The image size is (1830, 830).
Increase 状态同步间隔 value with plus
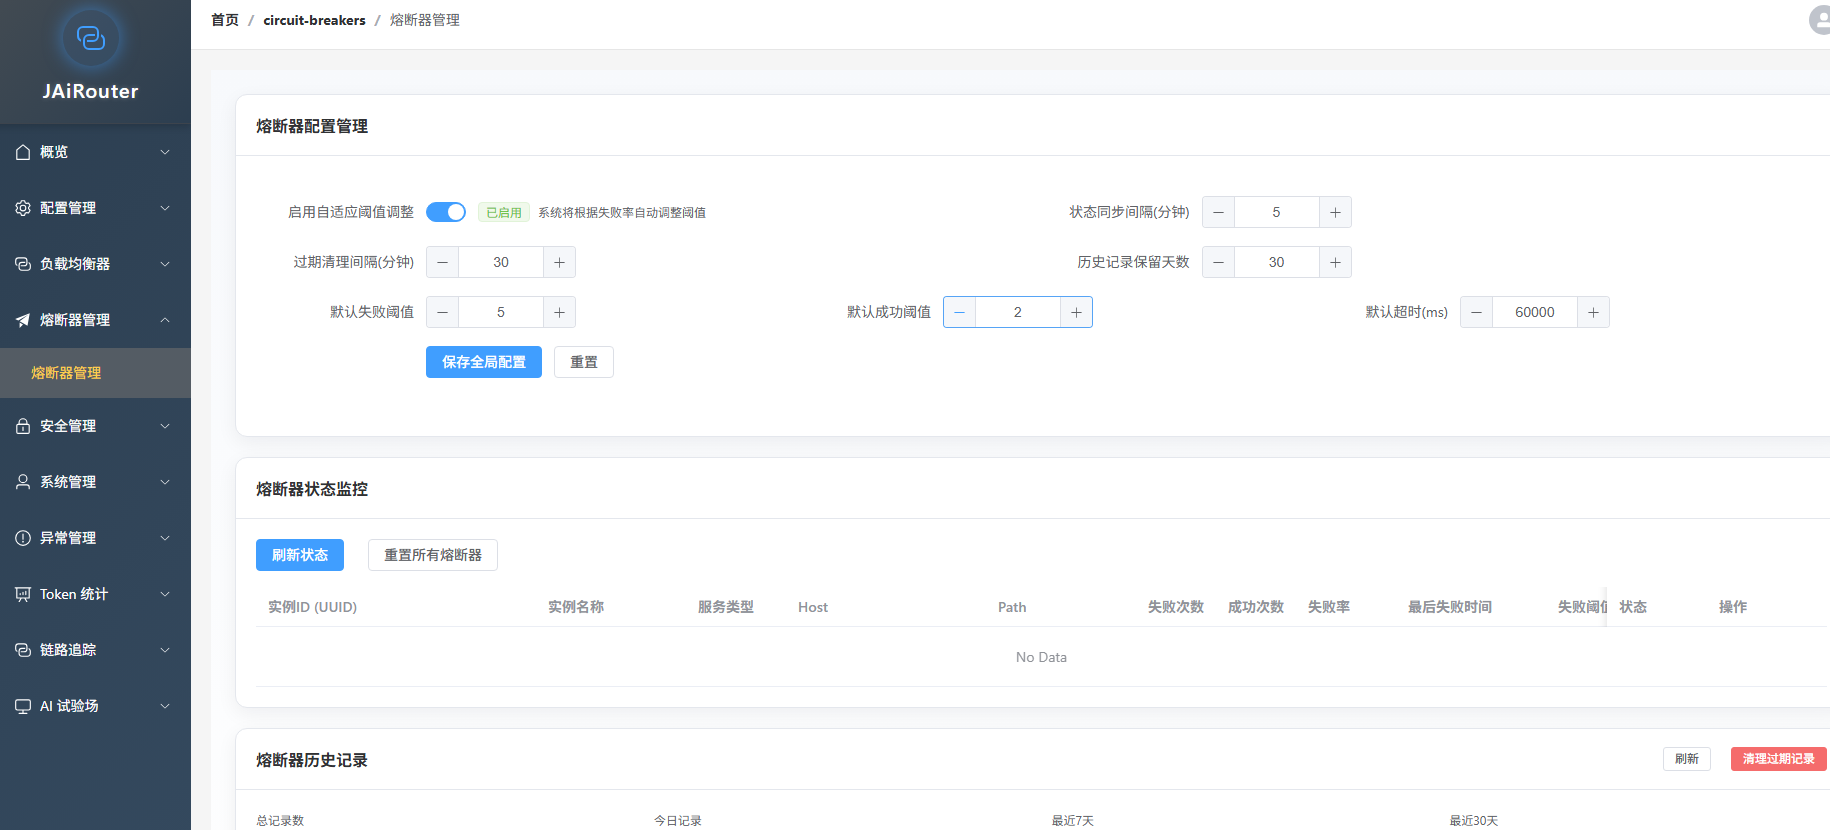point(1335,212)
